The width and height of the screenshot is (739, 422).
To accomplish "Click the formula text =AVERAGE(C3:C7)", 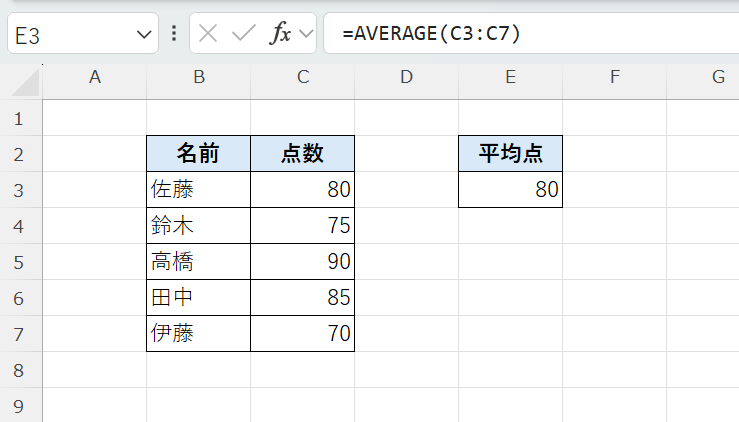I will [x=431, y=34].
